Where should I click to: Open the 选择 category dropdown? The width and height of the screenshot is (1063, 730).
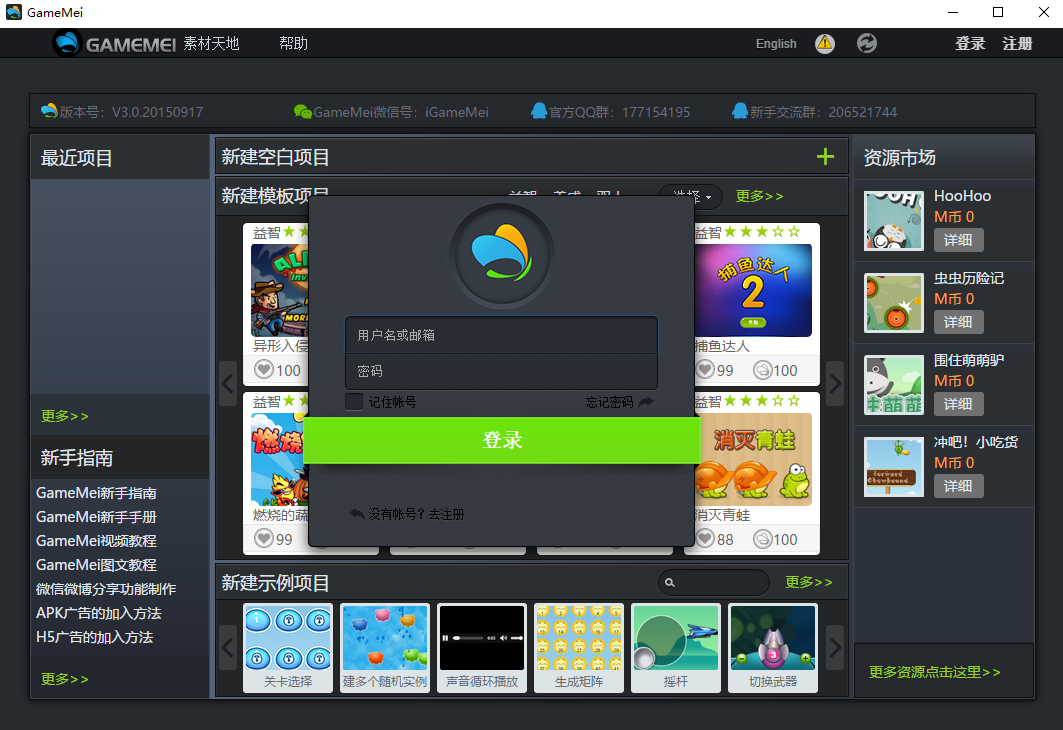point(691,197)
